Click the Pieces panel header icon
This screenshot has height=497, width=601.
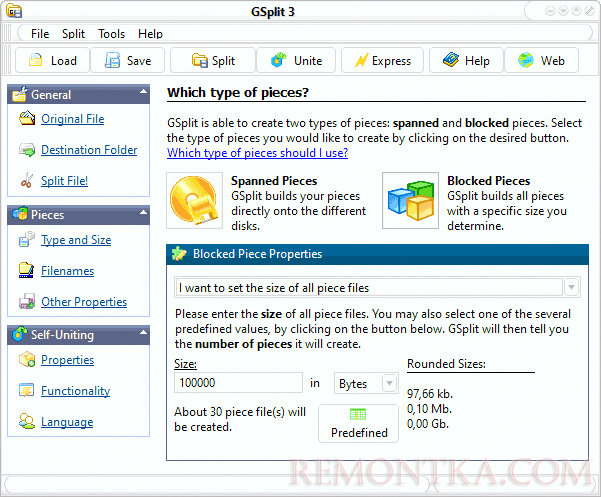pos(20,214)
